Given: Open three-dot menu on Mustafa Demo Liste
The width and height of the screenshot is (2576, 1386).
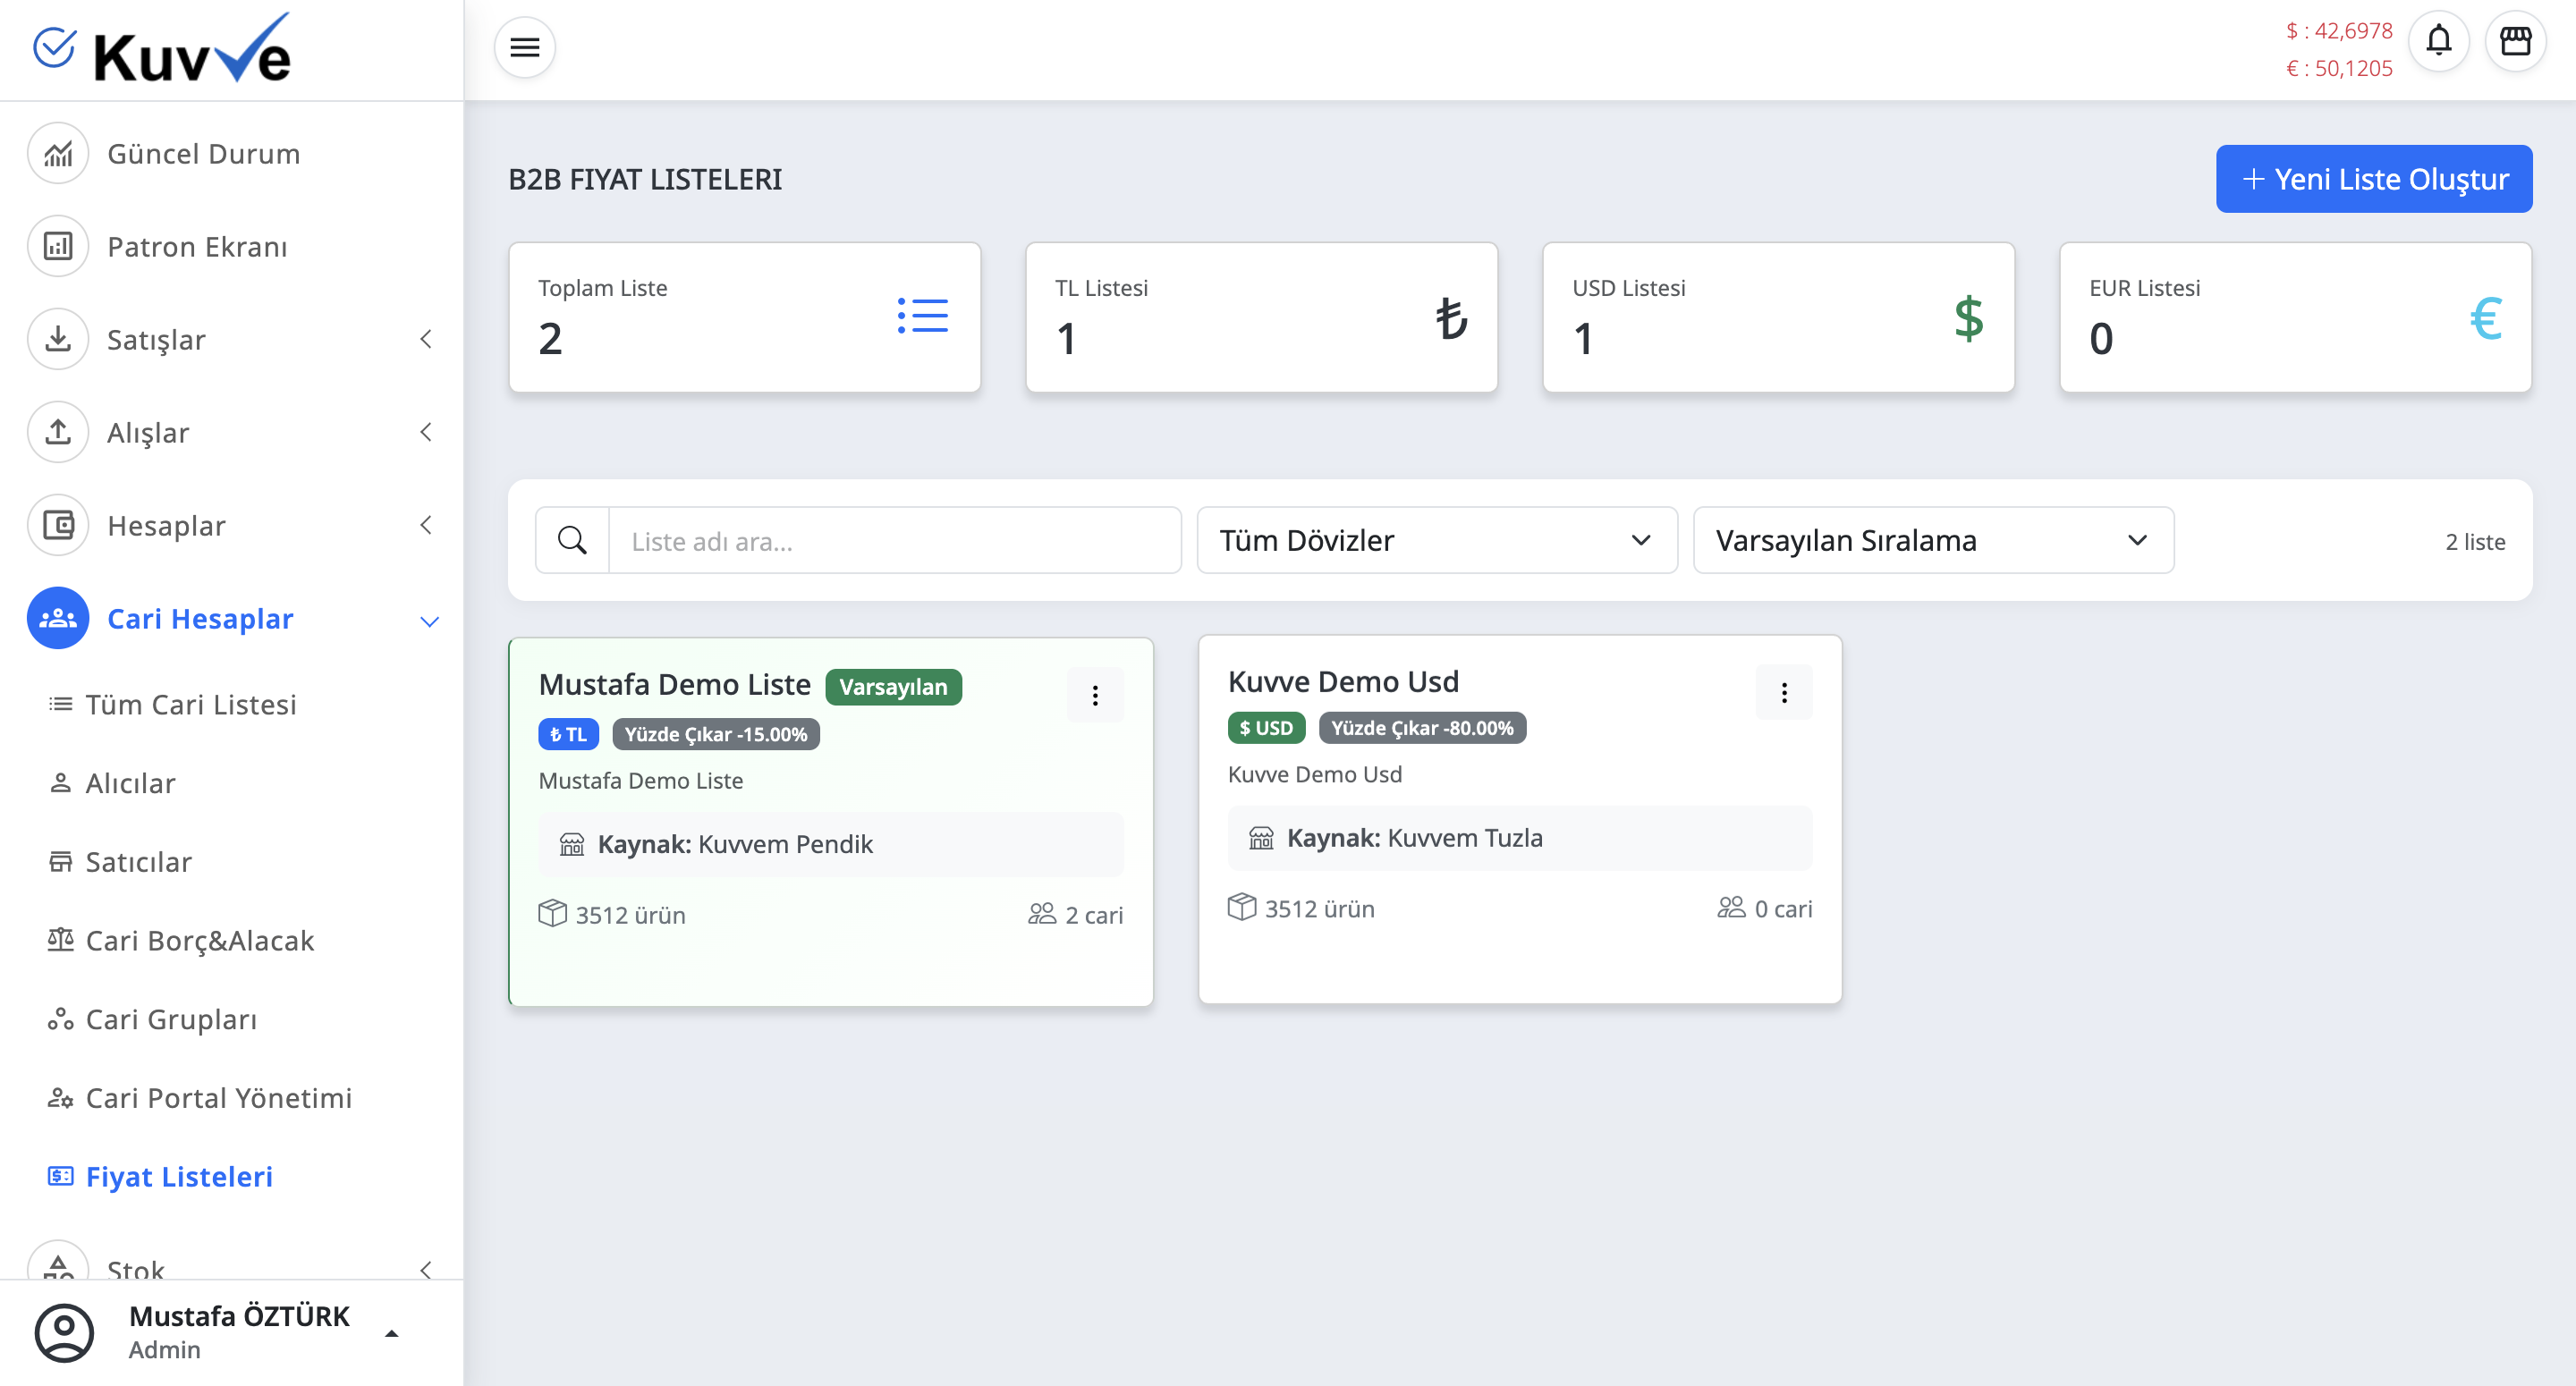Looking at the screenshot, I should coord(1095,695).
